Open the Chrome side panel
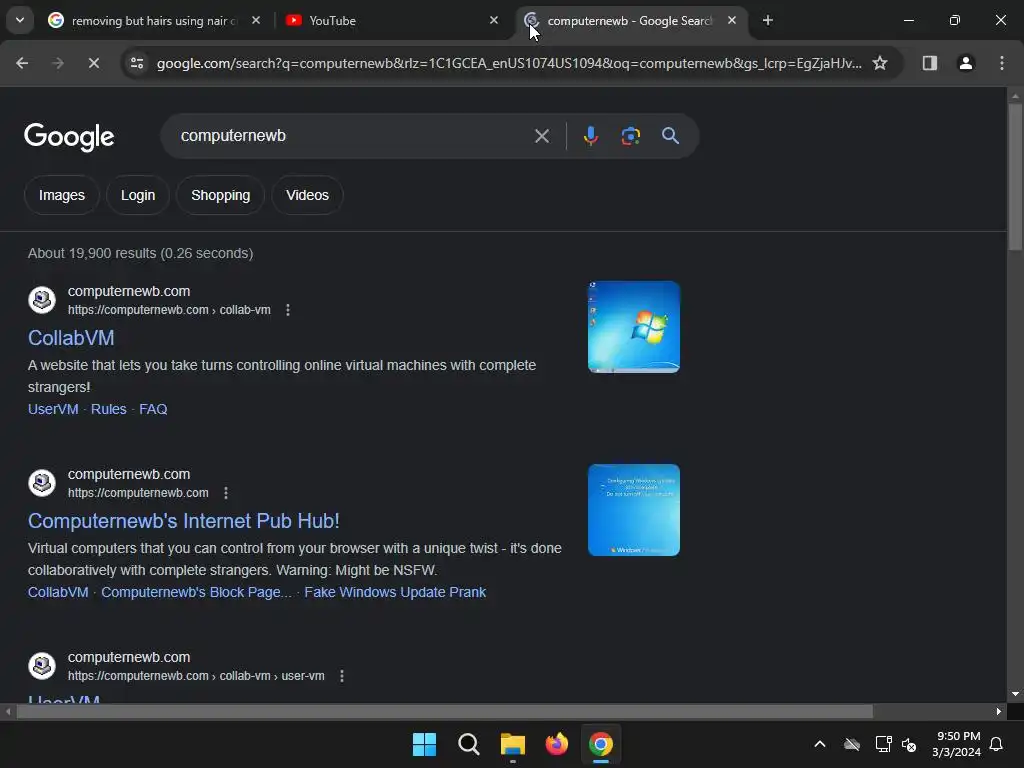This screenshot has width=1024, height=768. tap(930, 63)
